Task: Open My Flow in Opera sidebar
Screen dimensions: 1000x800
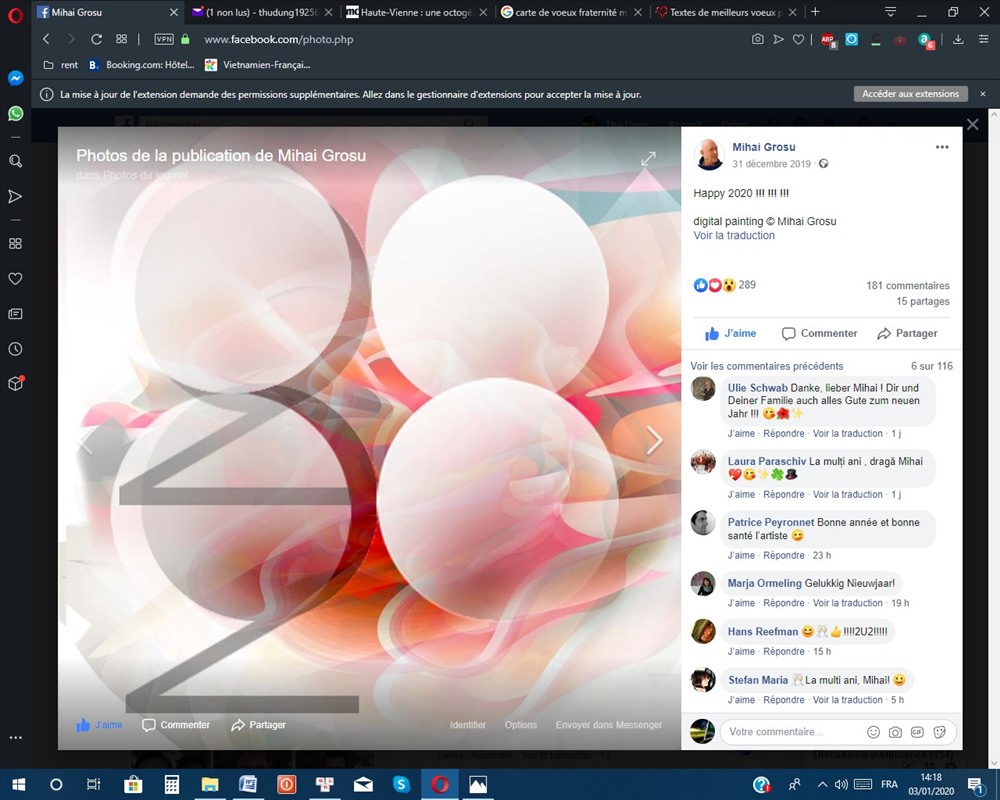Action: pyautogui.click(x=15, y=196)
